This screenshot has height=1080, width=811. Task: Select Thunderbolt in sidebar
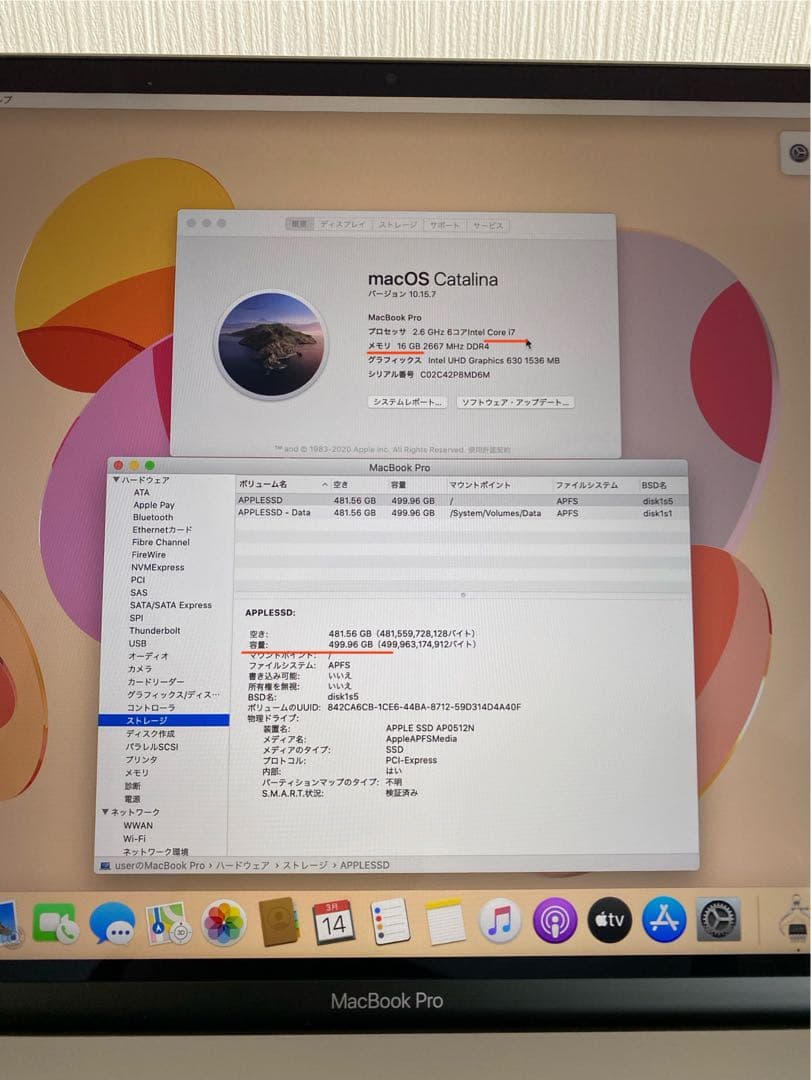click(x=154, y=630)
